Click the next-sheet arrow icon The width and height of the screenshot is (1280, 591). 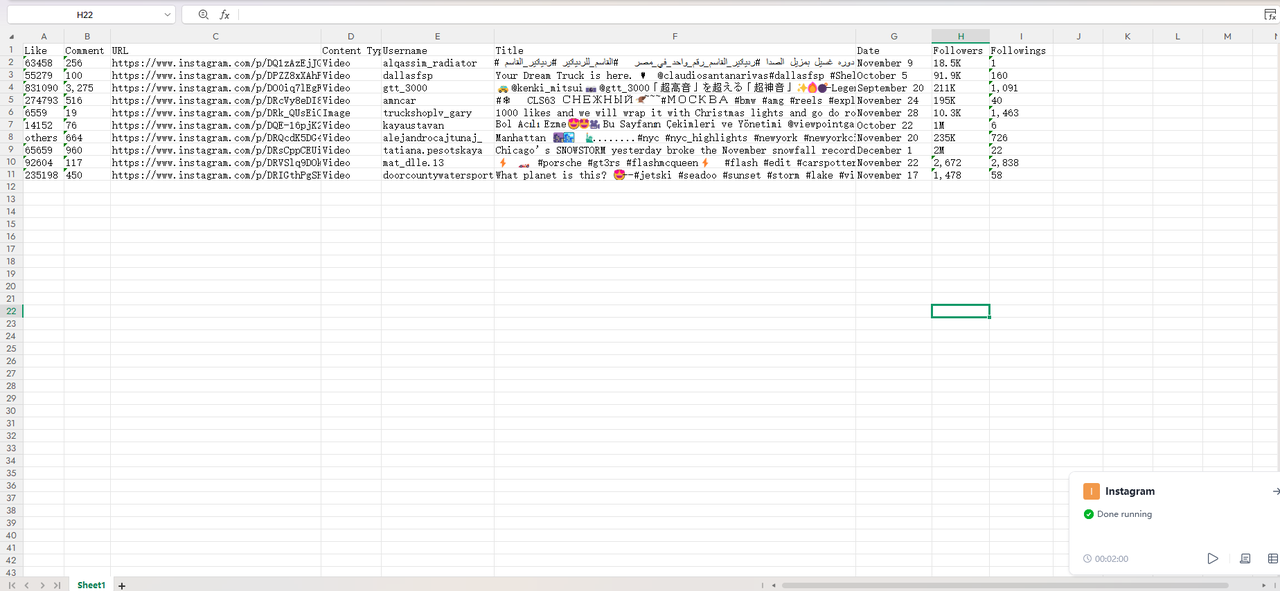point(40,585)
